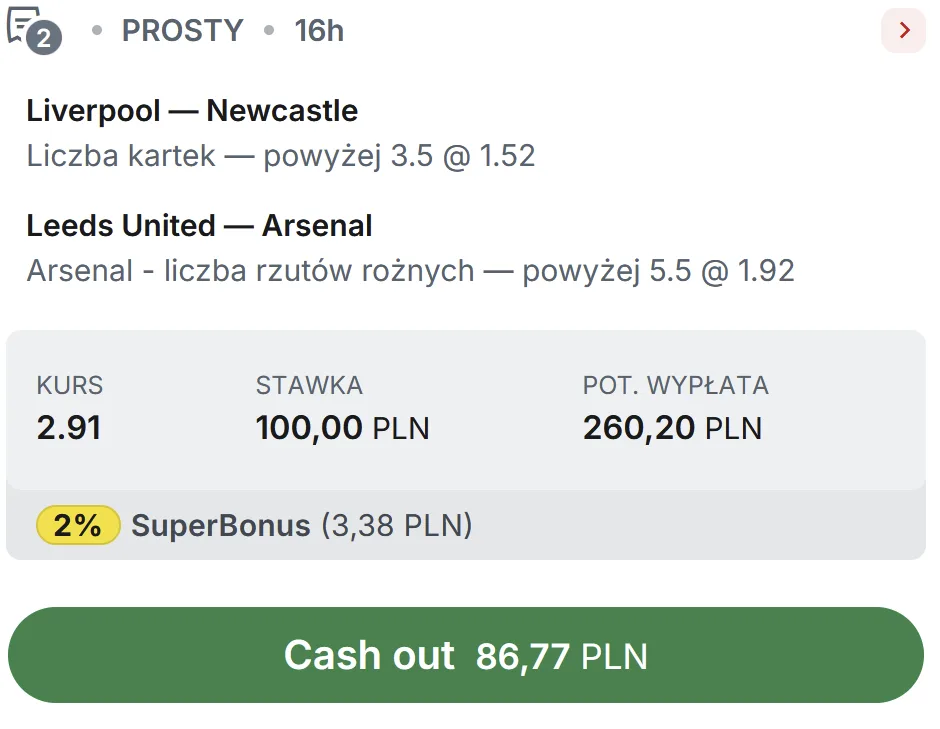The image size is (940, 729).
Task: Expand the Liverpool — Newcastle match details
Action: click(192, 111)
